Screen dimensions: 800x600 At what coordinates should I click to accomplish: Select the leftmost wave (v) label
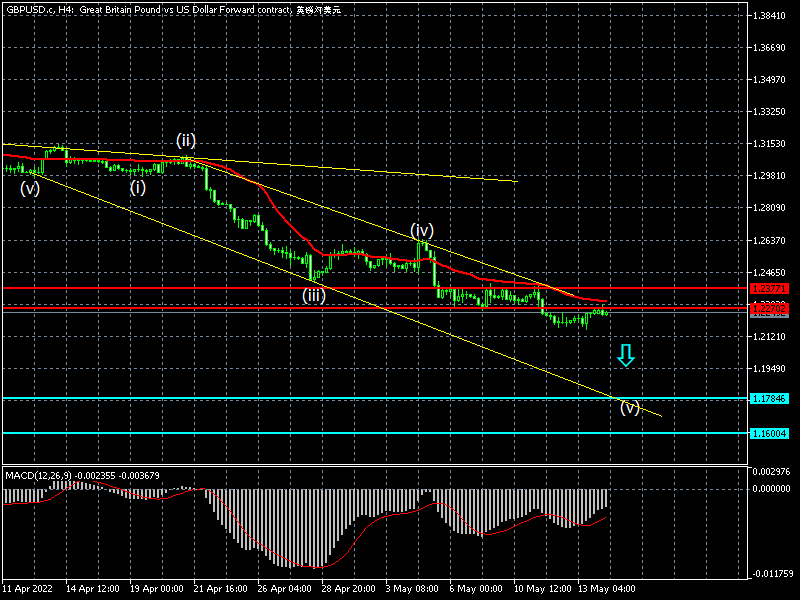(30, 188)
